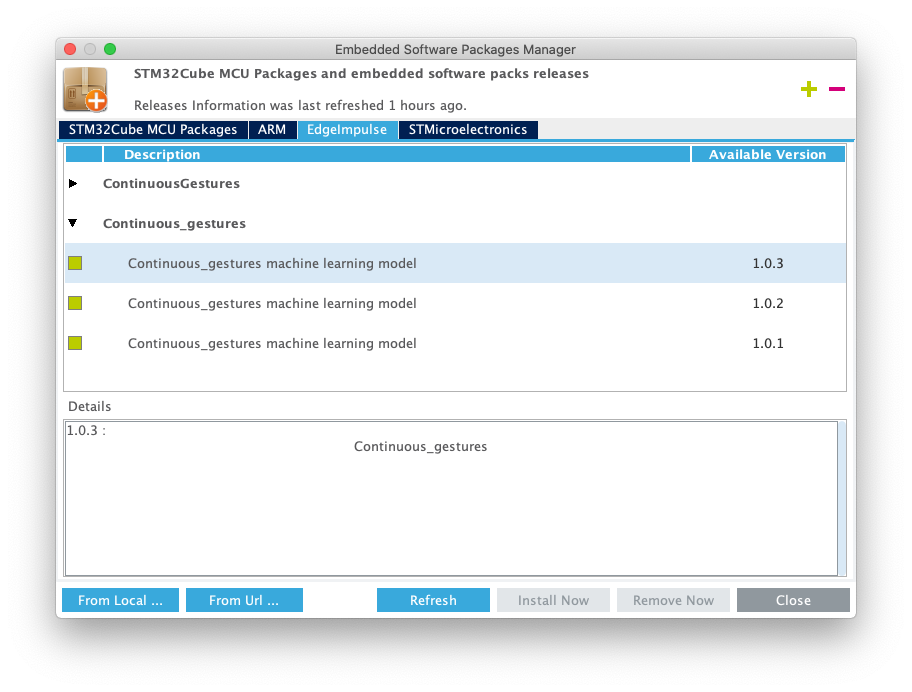912x692 pixels.
Task: Click version value 1.0.3 in table
Action: (768, 263)
